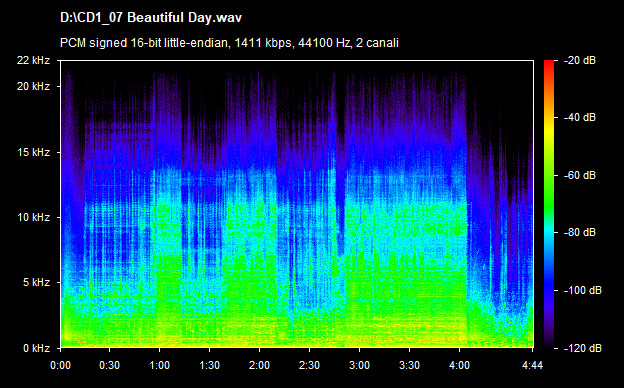Screen dimensions: 624x388
Task: Click the '2:30' time axis label
Action: point(309,365)
